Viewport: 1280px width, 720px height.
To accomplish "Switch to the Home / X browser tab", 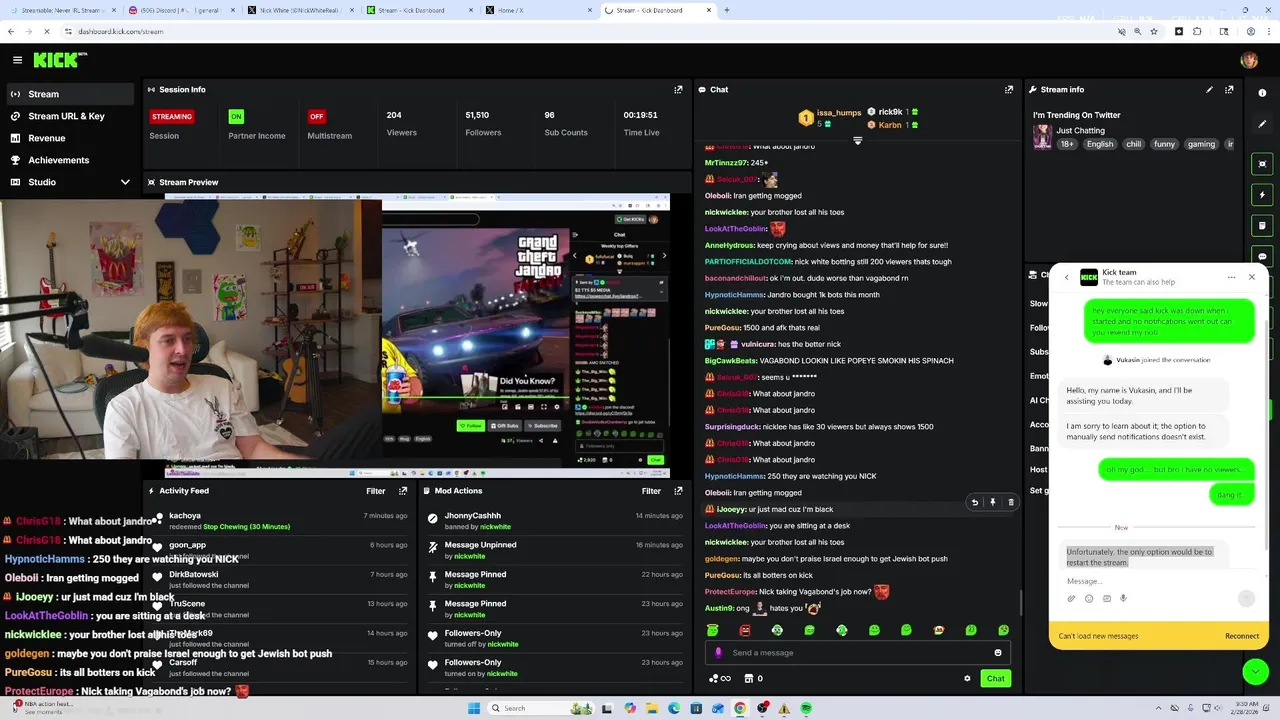I will 540,10.
